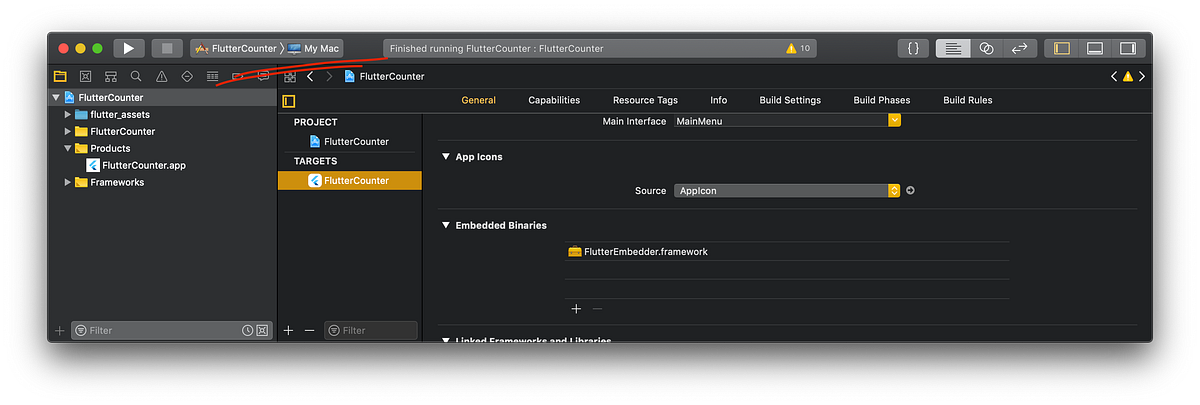The height and width of the screenshot is (405, 1200).
Task: Add an embedded binary
Action: point(576,309)
